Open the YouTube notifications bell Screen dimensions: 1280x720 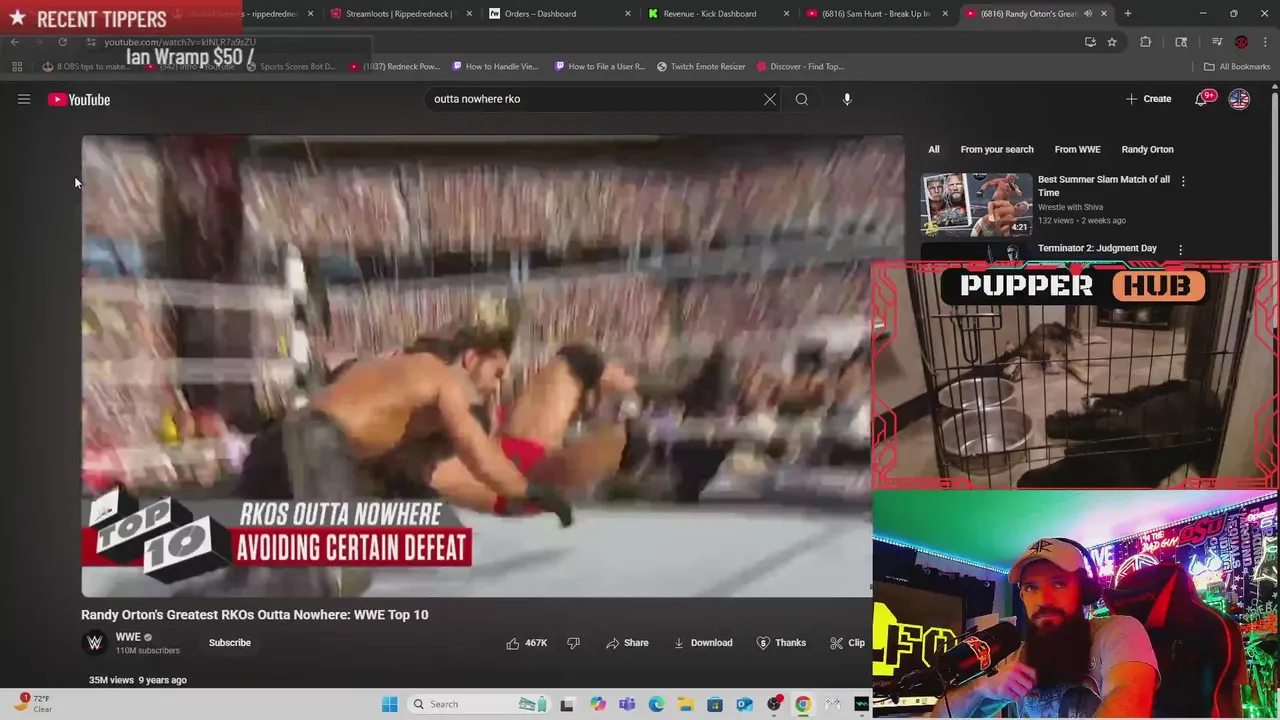pos(1203,99)
